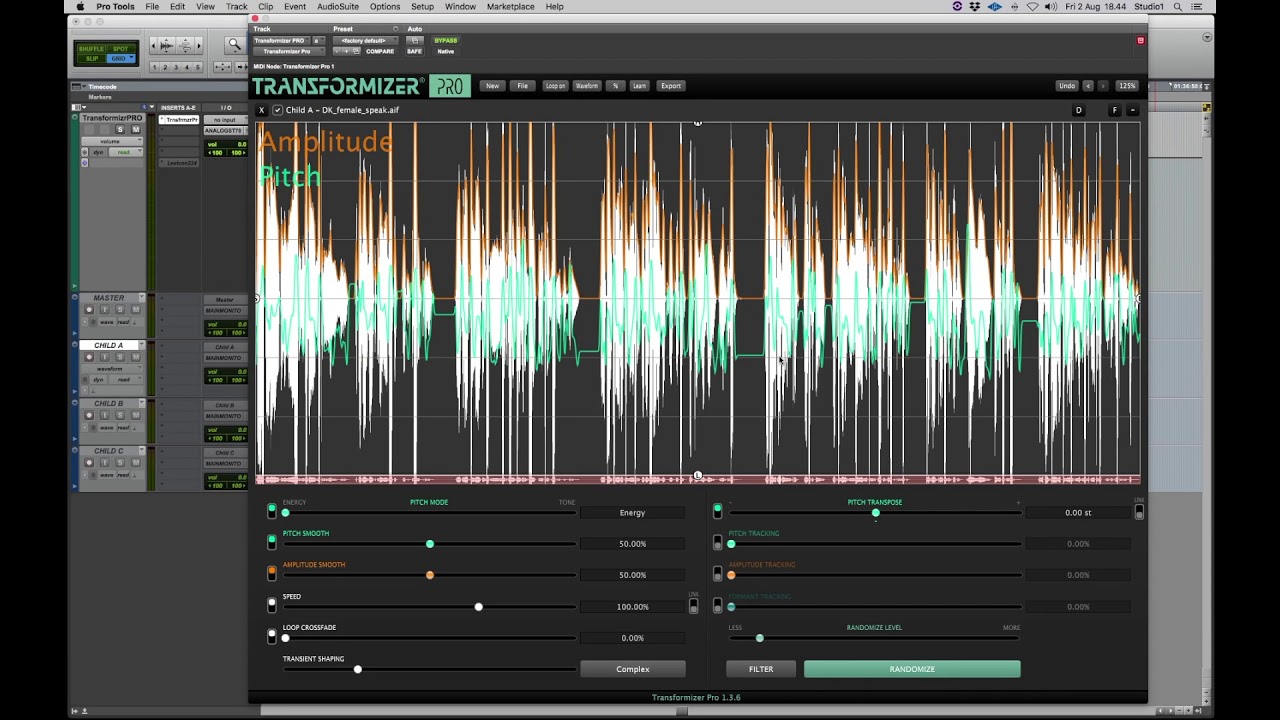The height and width of the screenshot is (720, 1280).
Task: Open the insert position 'a' dropdown
Action: [x=317, y=41]
